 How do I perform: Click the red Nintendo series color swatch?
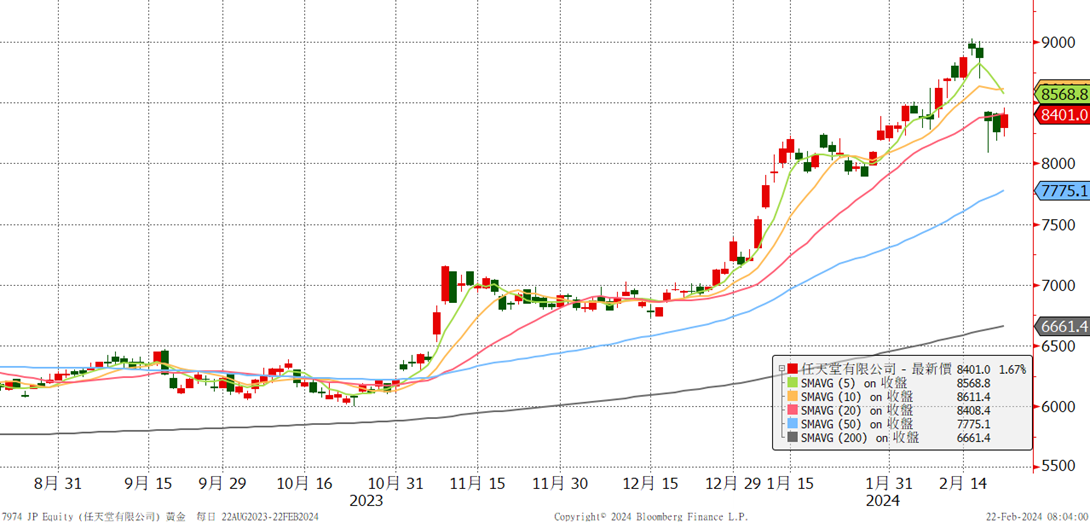(x=793, y=369)
